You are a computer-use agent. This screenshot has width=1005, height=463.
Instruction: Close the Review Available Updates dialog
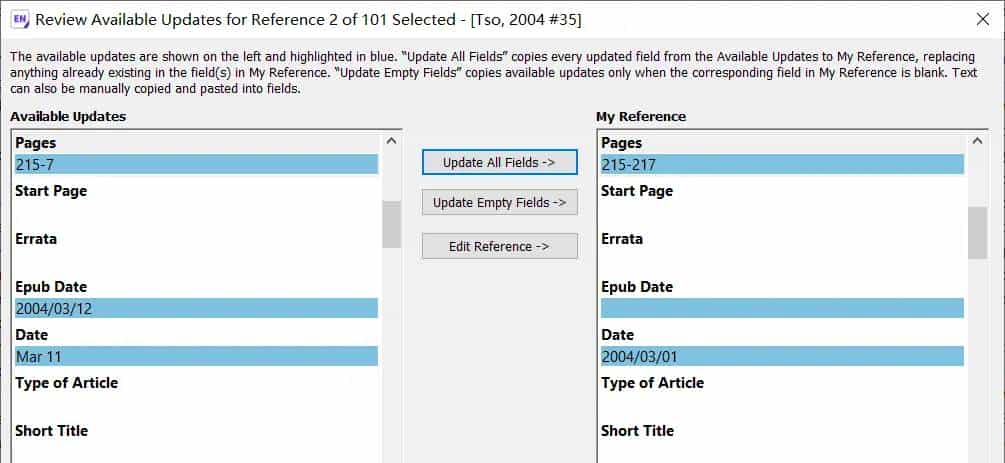click(x=982, y=19)
